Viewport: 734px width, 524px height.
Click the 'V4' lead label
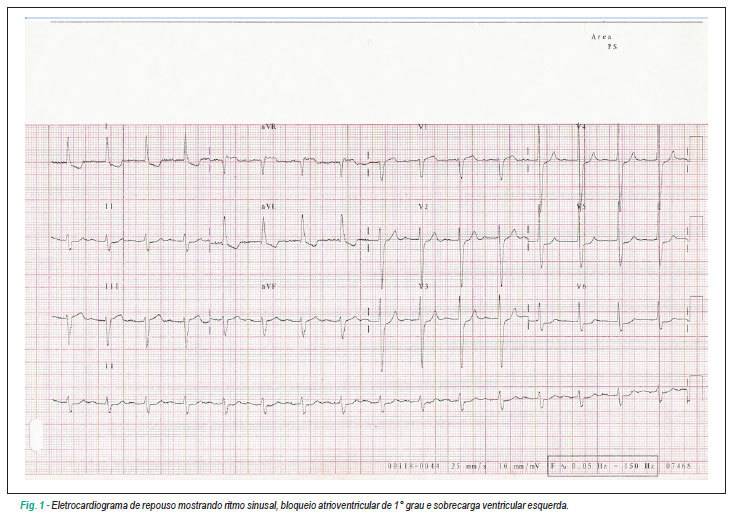(x=581, y=127)
